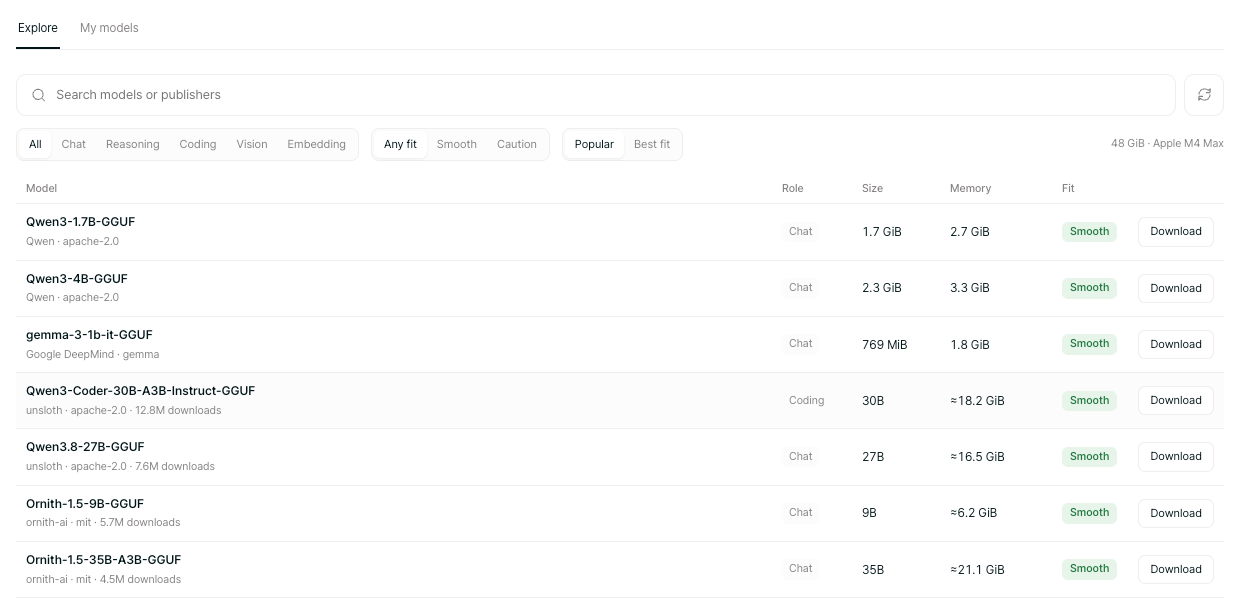Click the Fit column header
This screenshot has width=1242, height=603.
pyautogui.click(x=1068, y=188)
